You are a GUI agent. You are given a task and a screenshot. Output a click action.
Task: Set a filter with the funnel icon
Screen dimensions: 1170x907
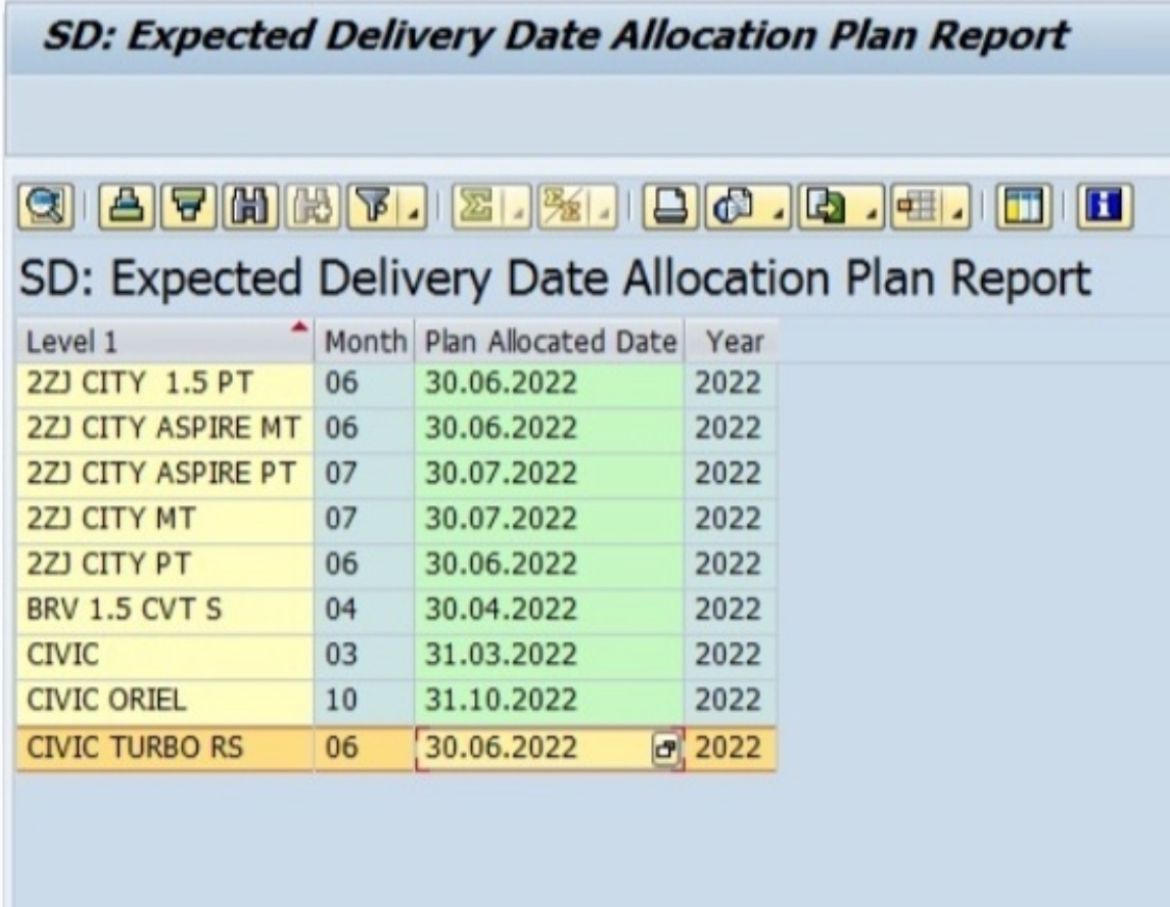point(373,207)
